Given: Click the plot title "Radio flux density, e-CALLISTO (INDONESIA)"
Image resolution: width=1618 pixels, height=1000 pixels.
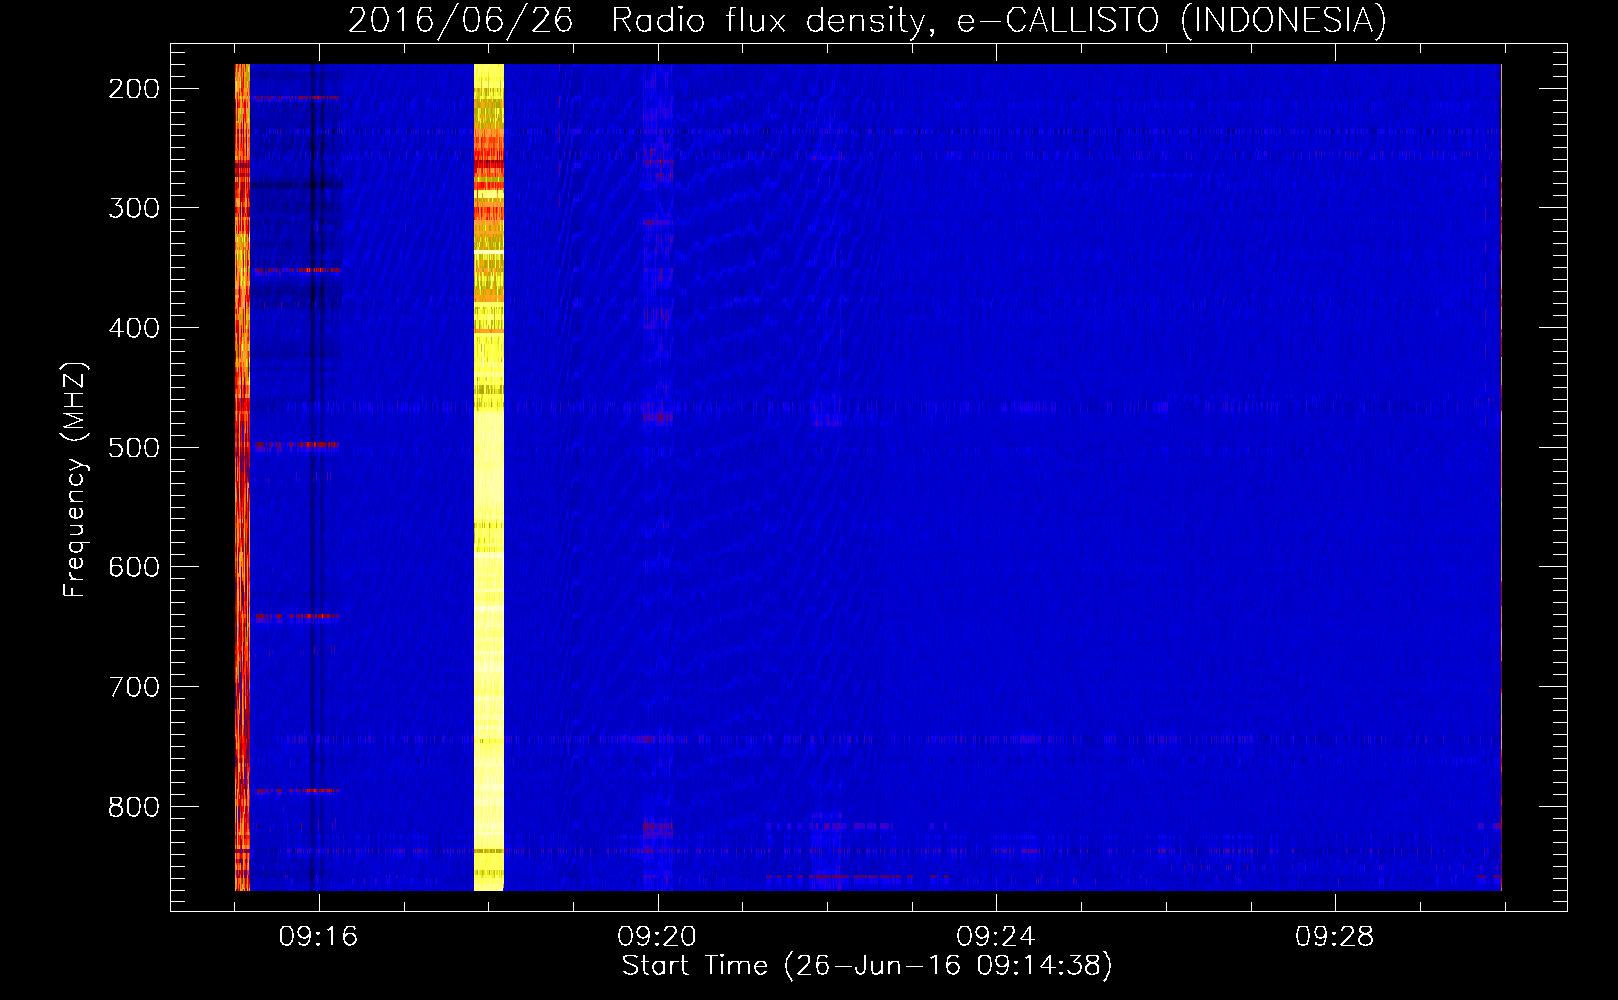Looking at the screenshot, I should pyautogui.click(x=998, y=21).
